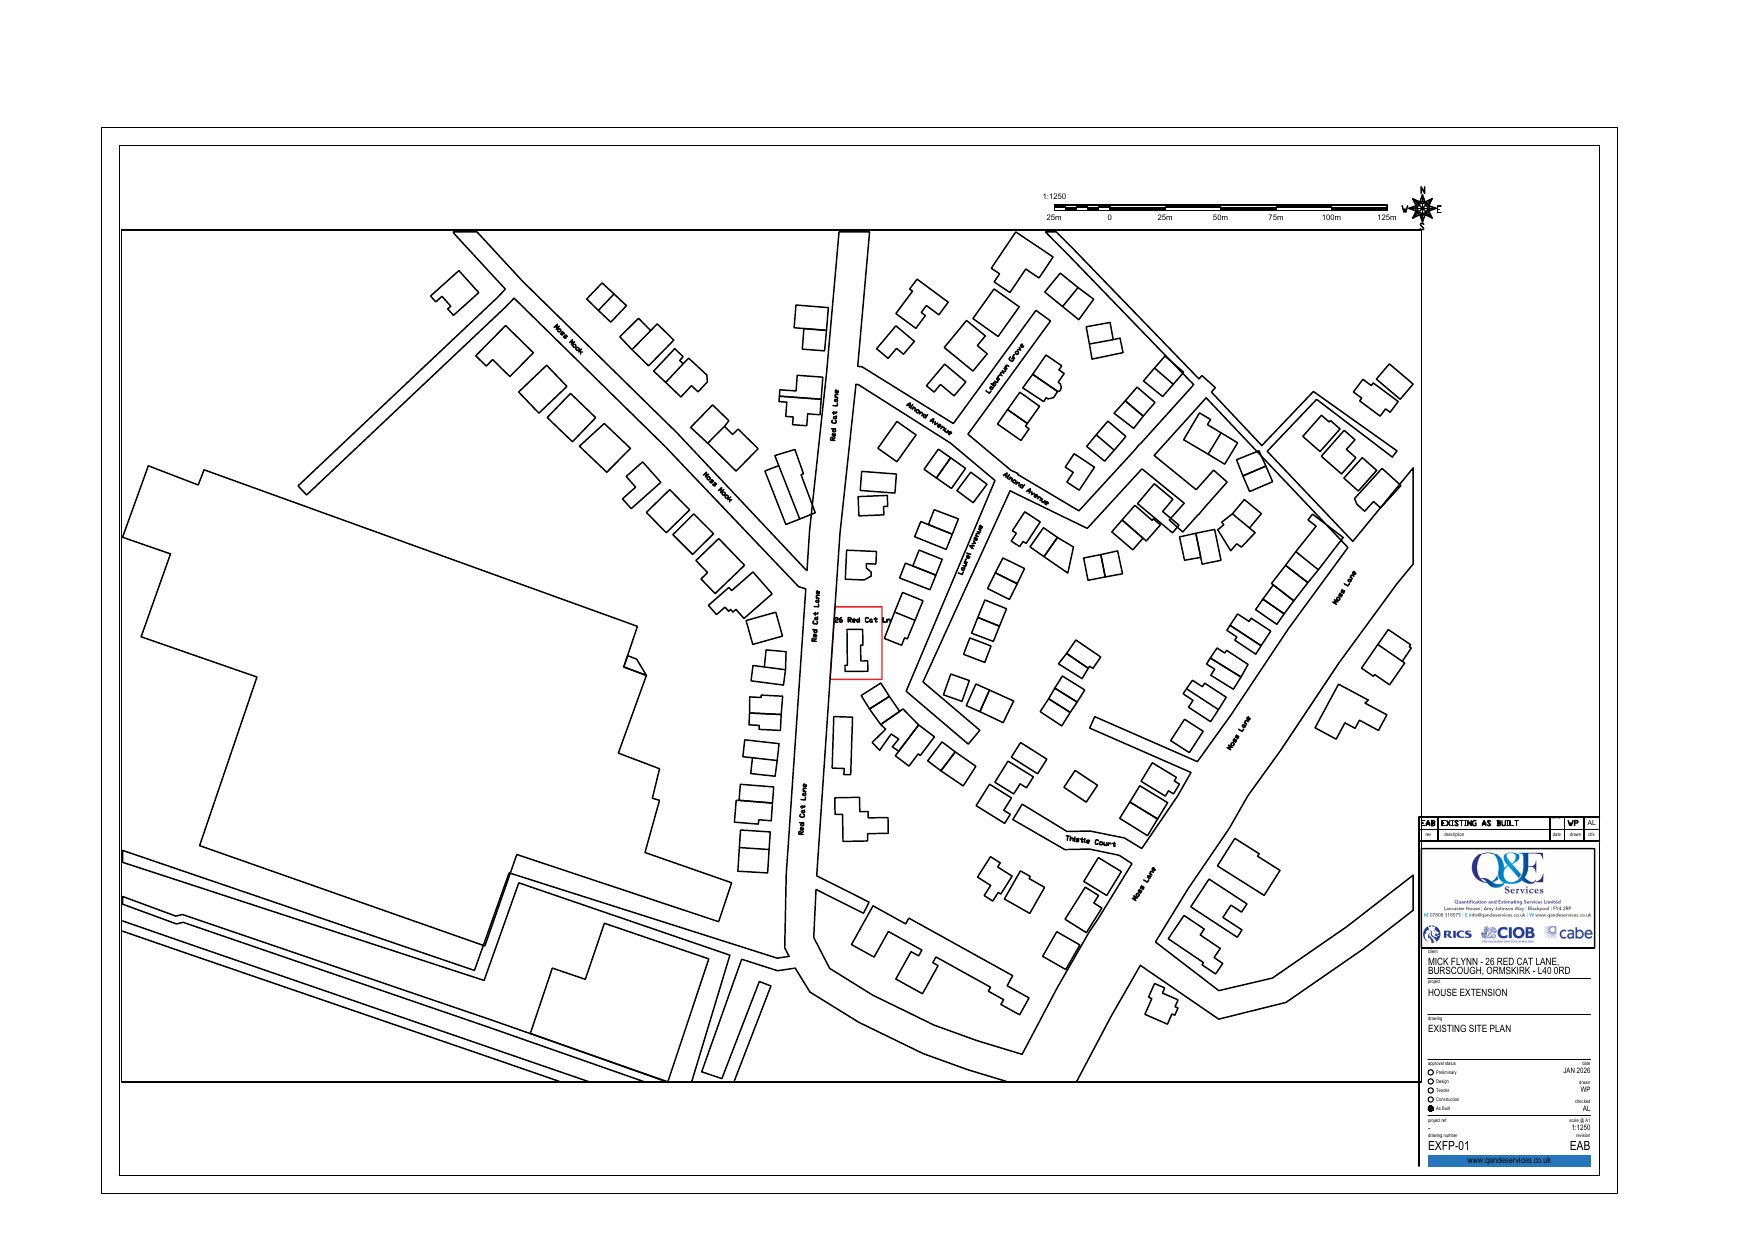Click the JAN 2026 date field
Screen dimensions: 1755x1240
point(1575,1071)
